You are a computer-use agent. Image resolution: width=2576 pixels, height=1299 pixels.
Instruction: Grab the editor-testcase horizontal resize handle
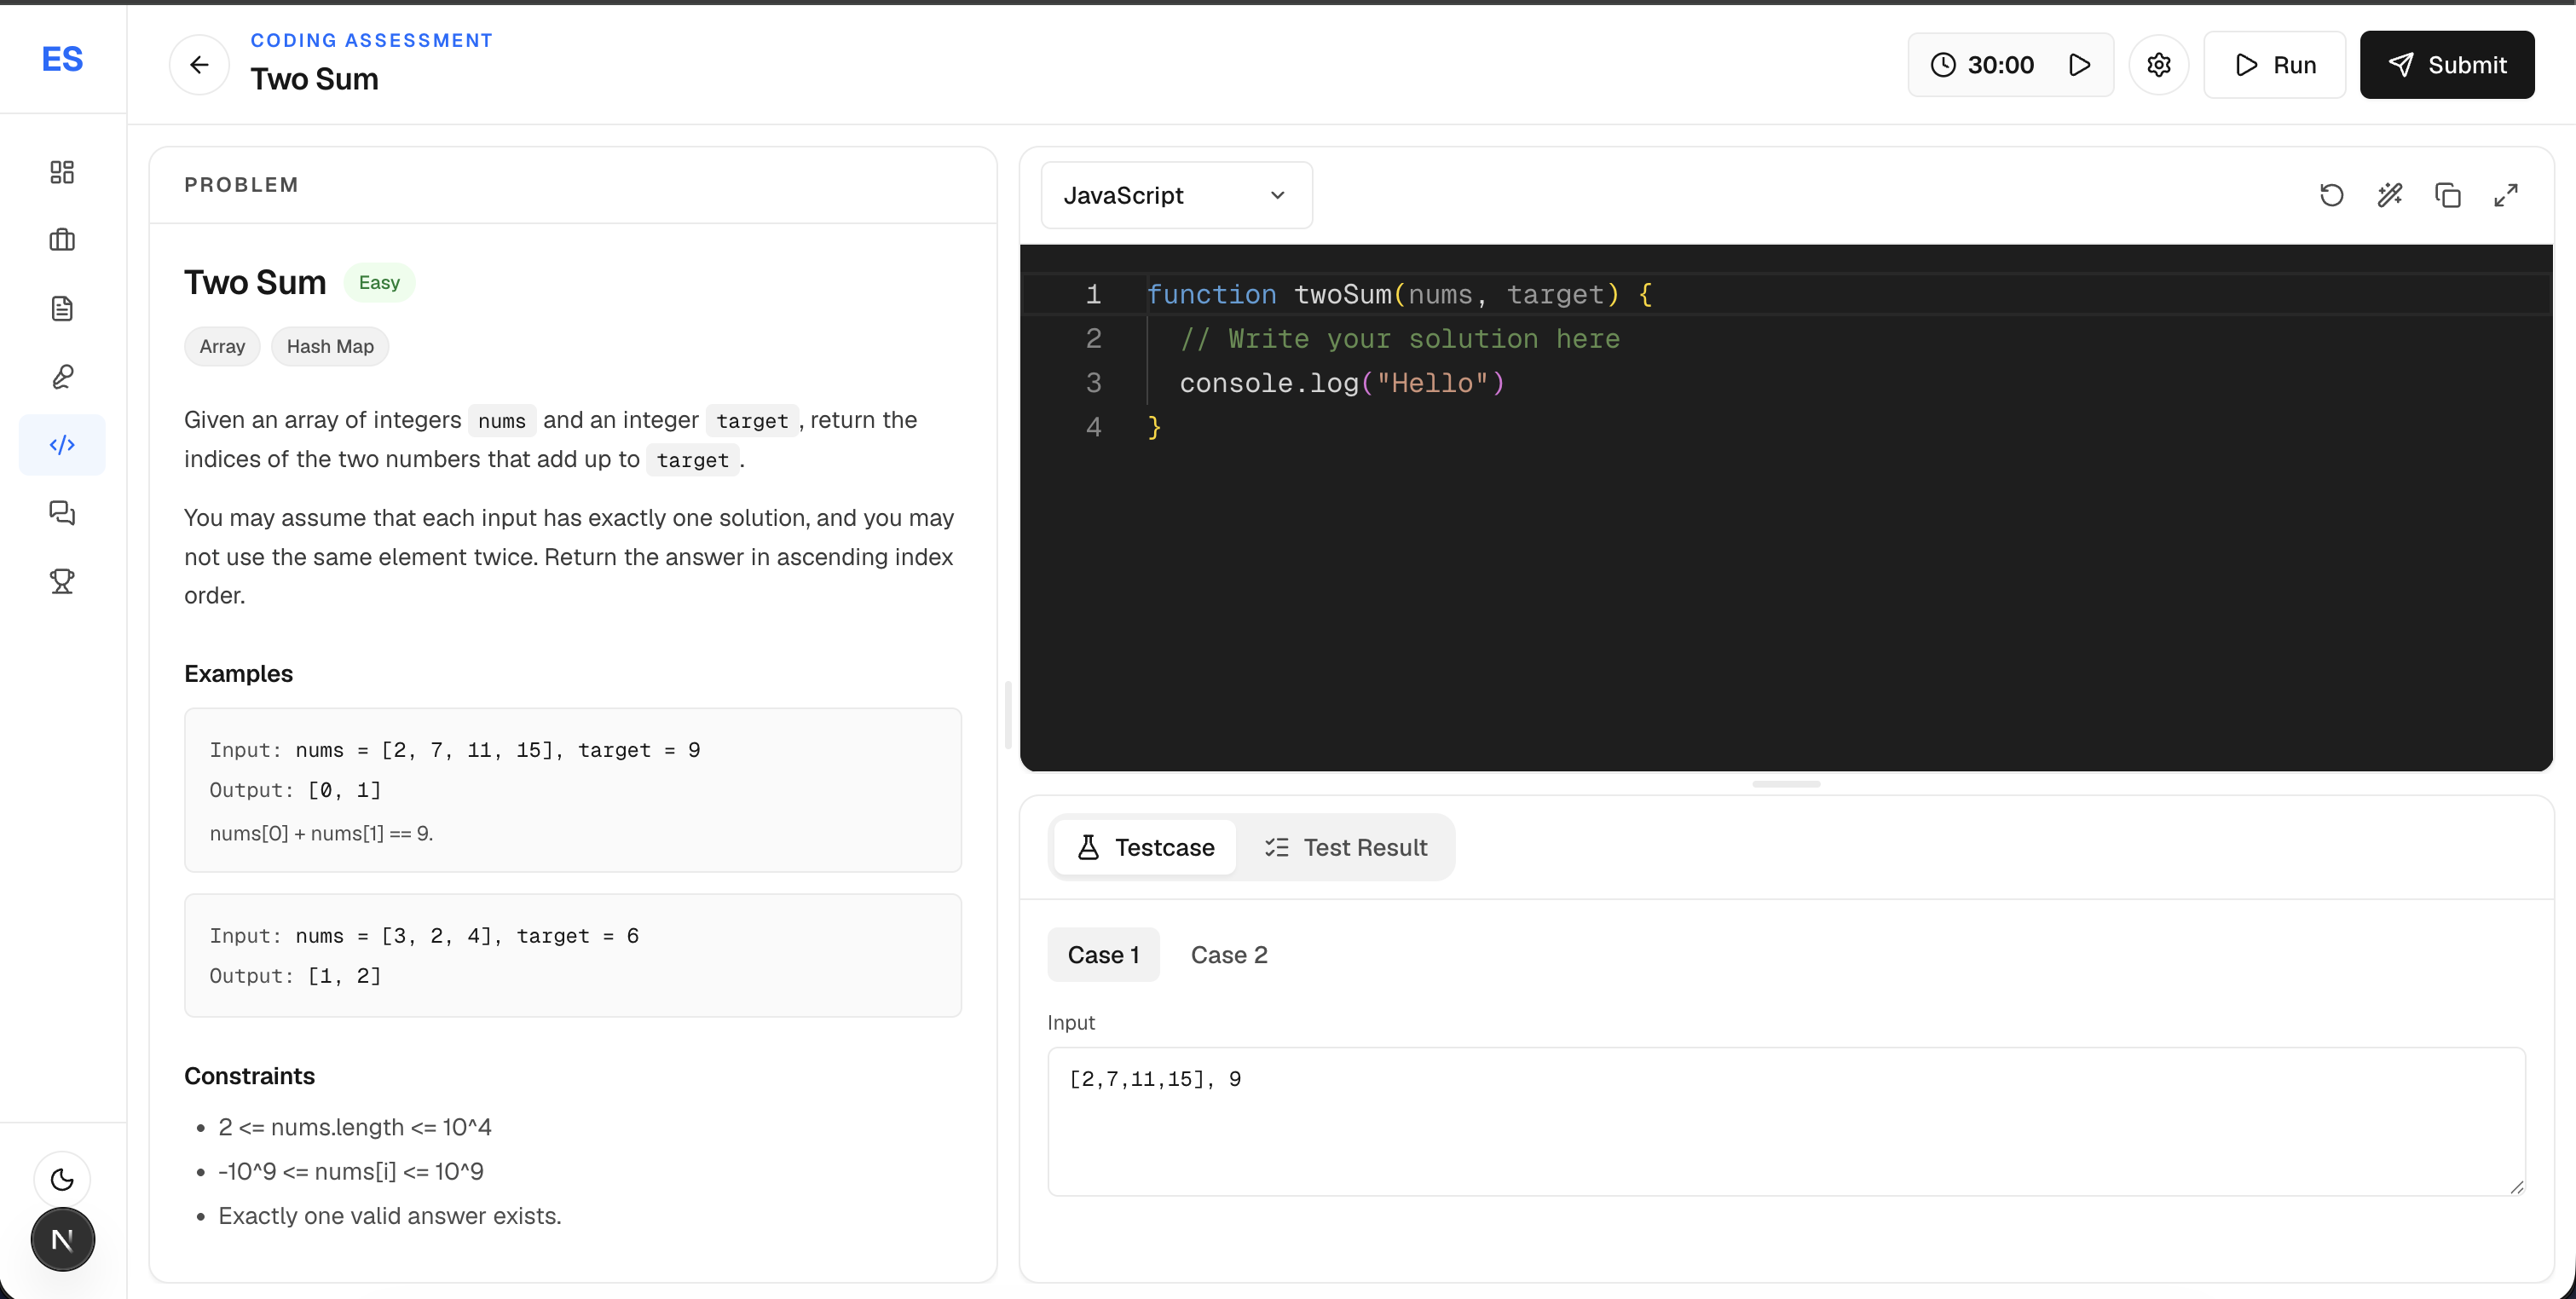click(1786, 784)
